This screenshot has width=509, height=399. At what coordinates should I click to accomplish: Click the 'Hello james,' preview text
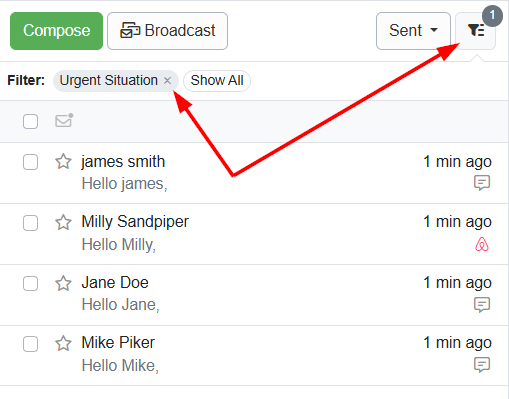coord(124,184)
